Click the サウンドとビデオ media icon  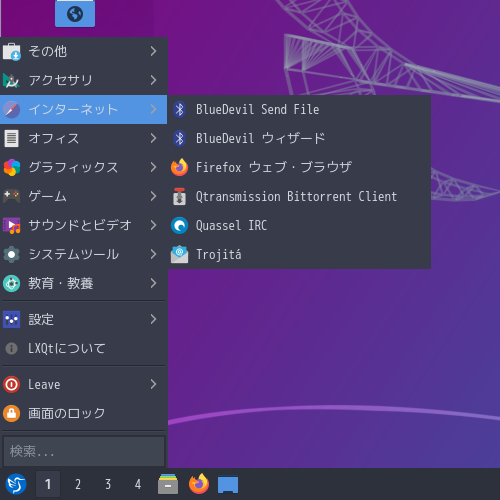tap(12, 225)
